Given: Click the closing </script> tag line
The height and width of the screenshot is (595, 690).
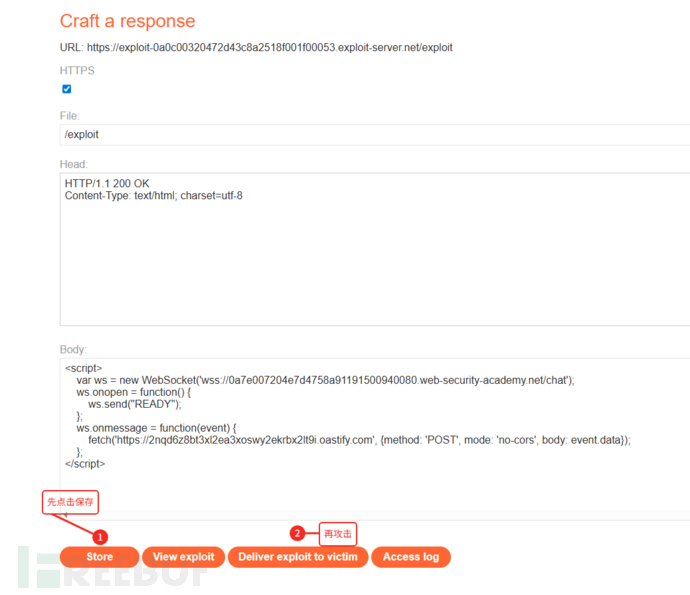Looking at the screenshot, I should point(85,464).
